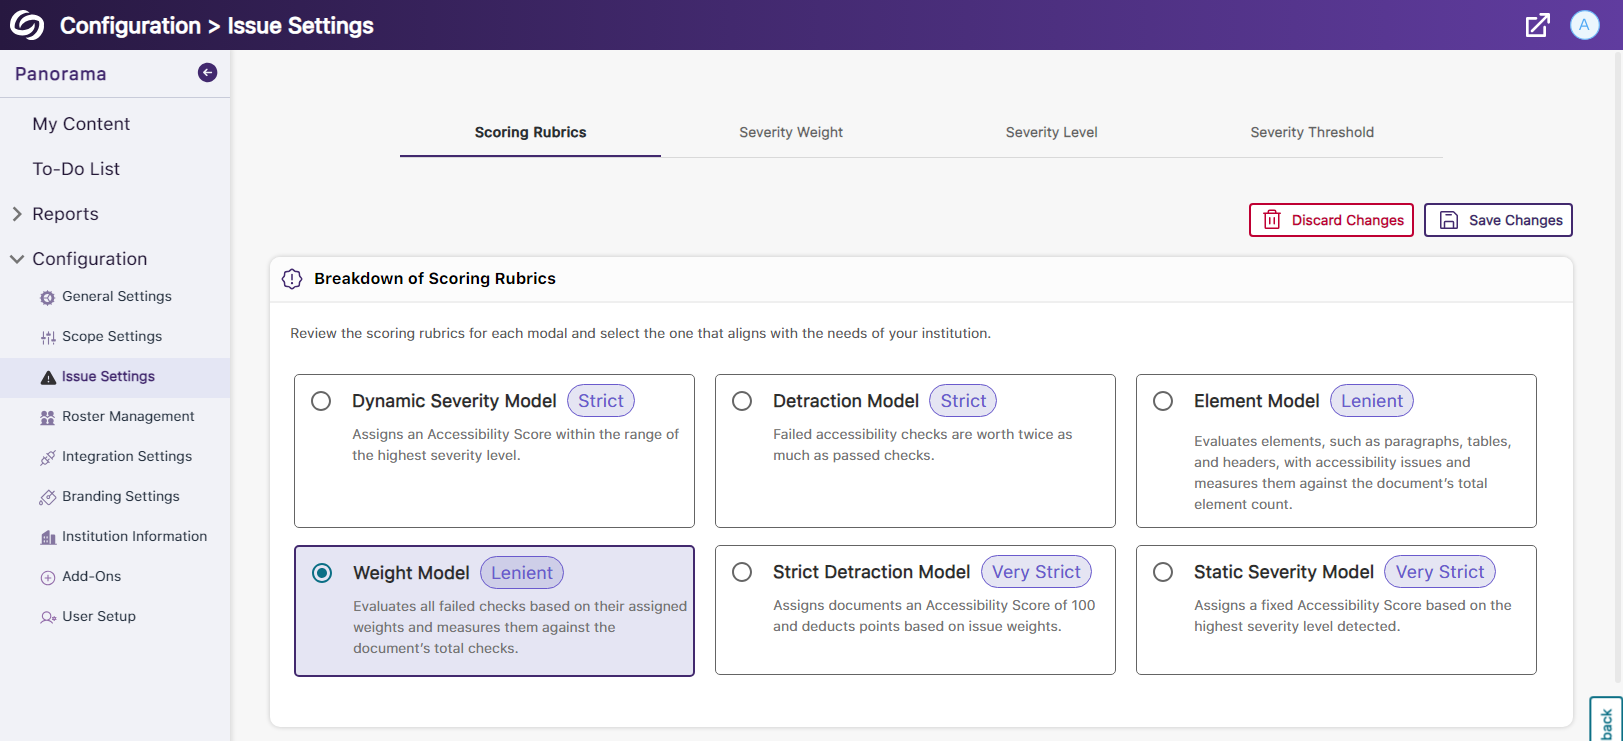
Task: Collapse the Configuration section chevron
Action: click(17, 259)
